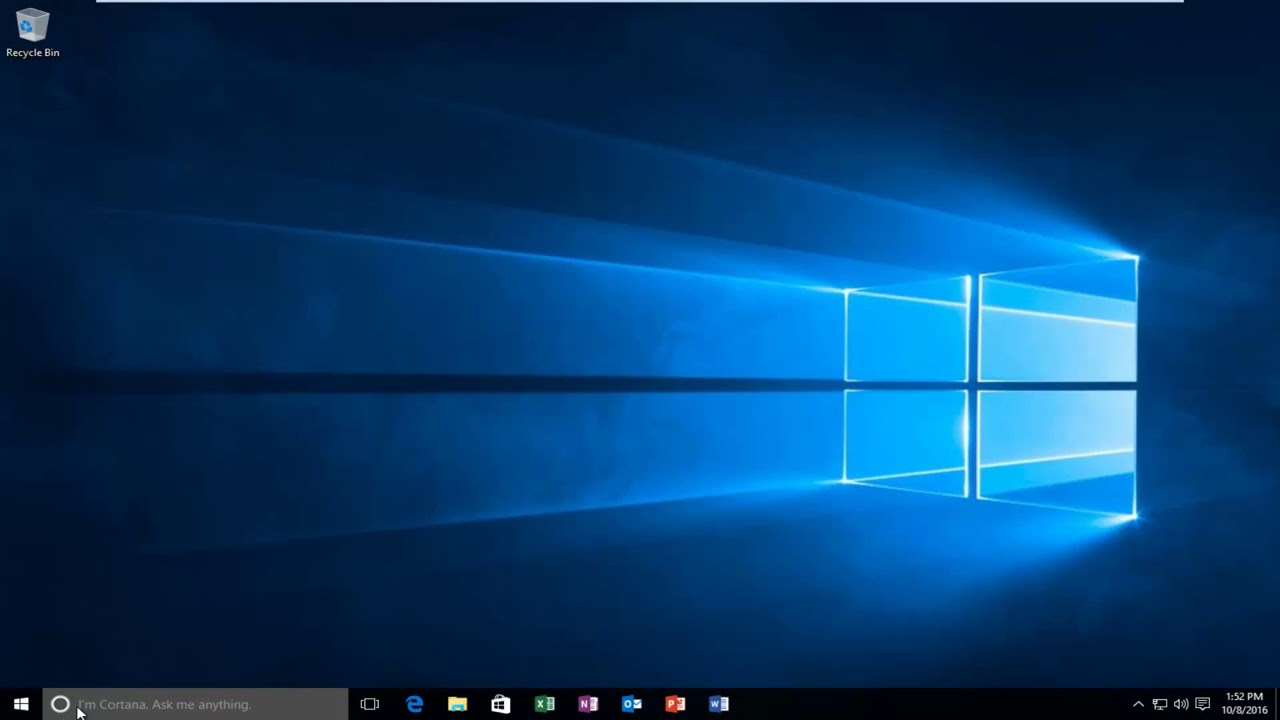Open the network status tray icon
The image size is (1280, 720).
coord(1160,704)
